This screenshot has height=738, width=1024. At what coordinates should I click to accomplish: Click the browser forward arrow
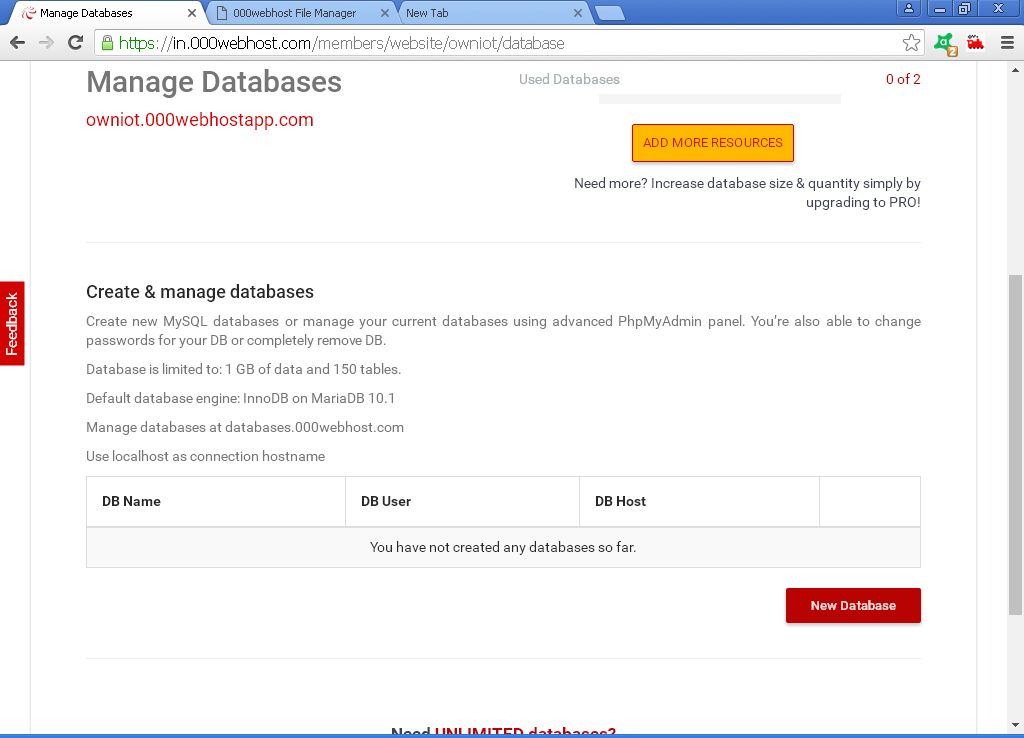pyautogui.click(x=46, y=43)
